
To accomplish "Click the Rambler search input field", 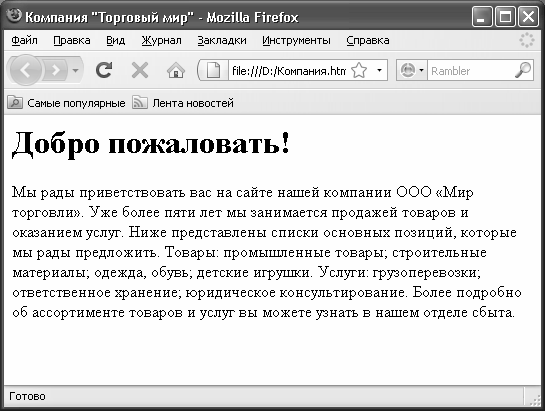I will [471, 71].
